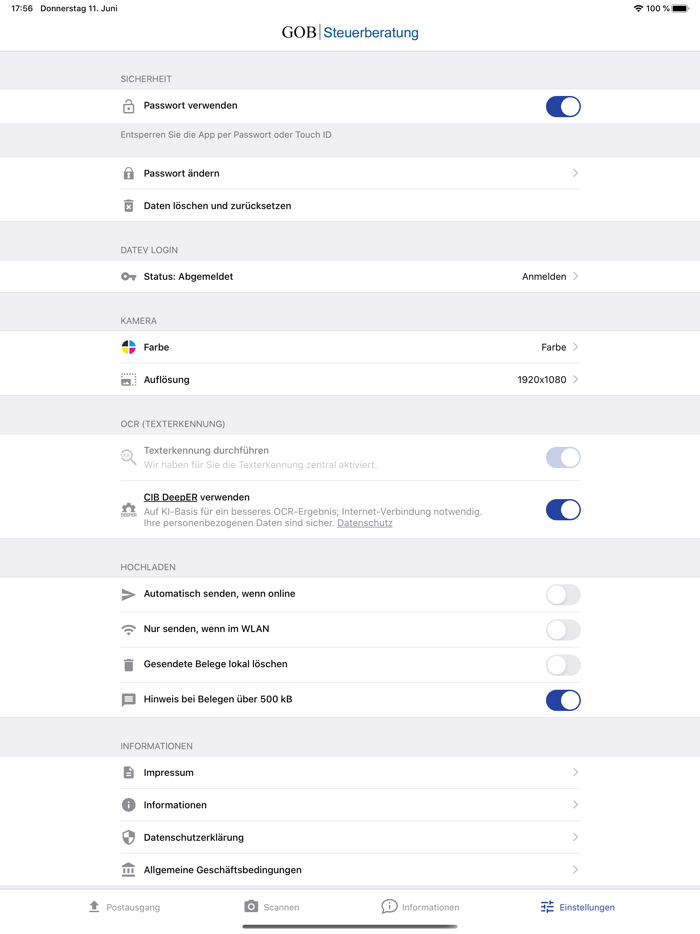The width and height of the screenshot is (700, 934).
Task: Click the key icon next to Status
Action: click(x=128, y=277)
